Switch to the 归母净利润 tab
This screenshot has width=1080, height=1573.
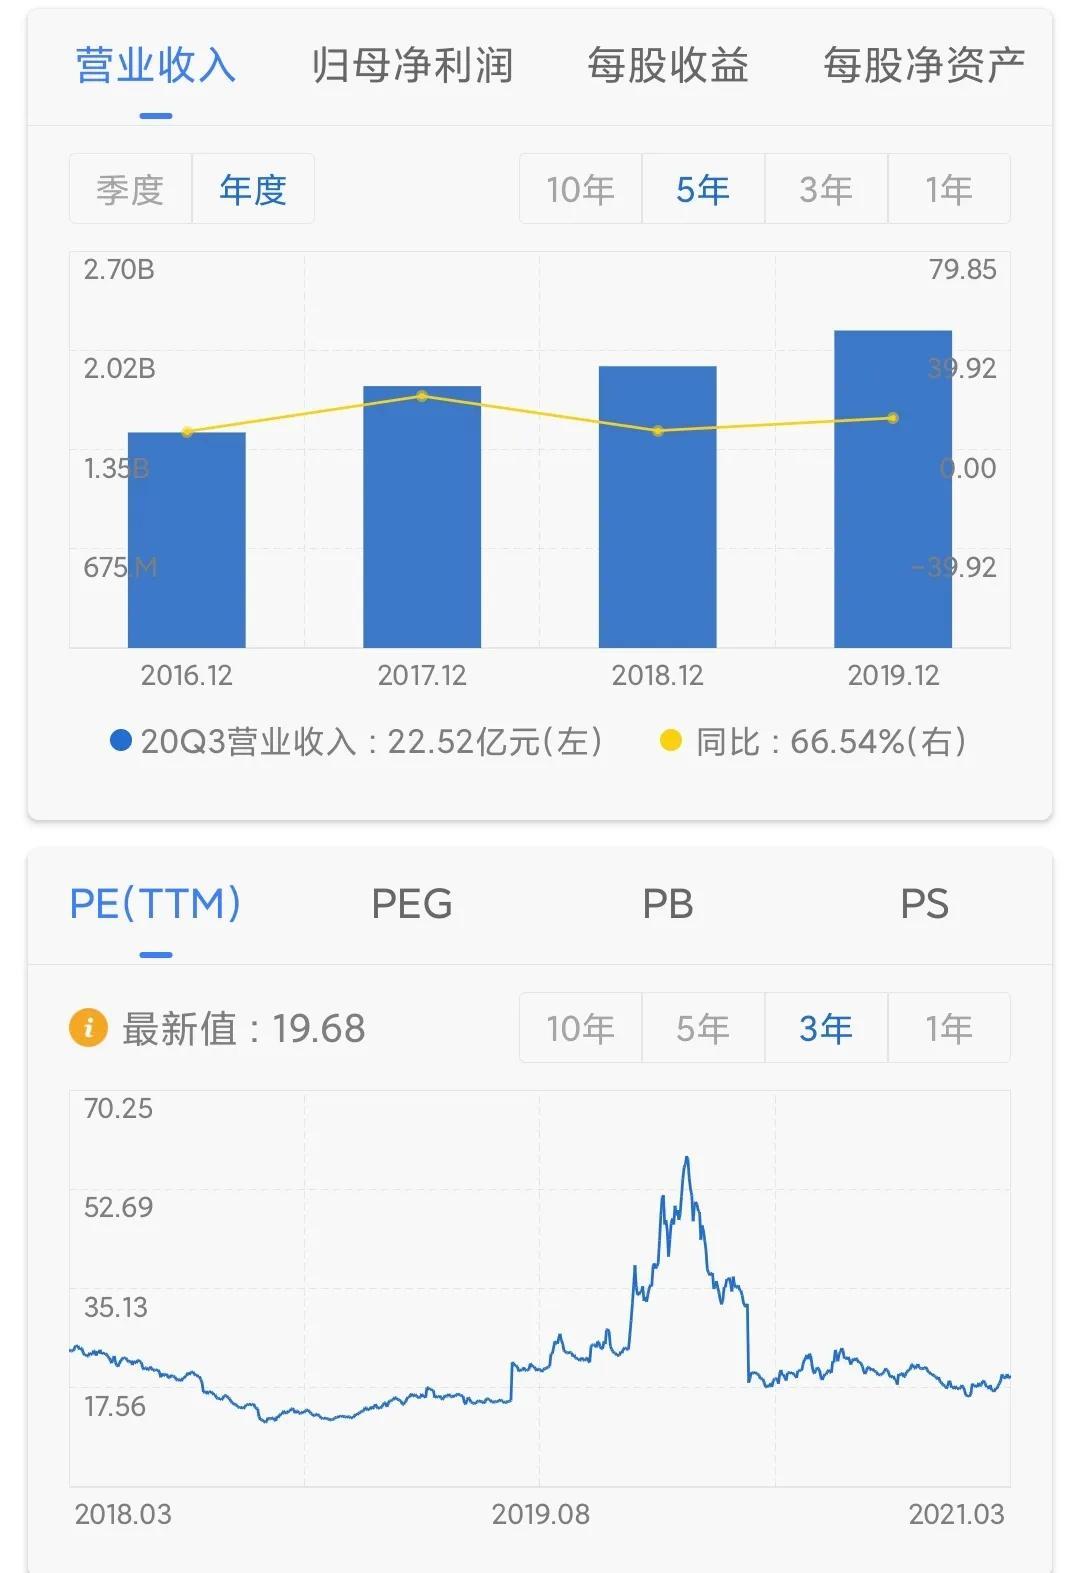[412, 66]
